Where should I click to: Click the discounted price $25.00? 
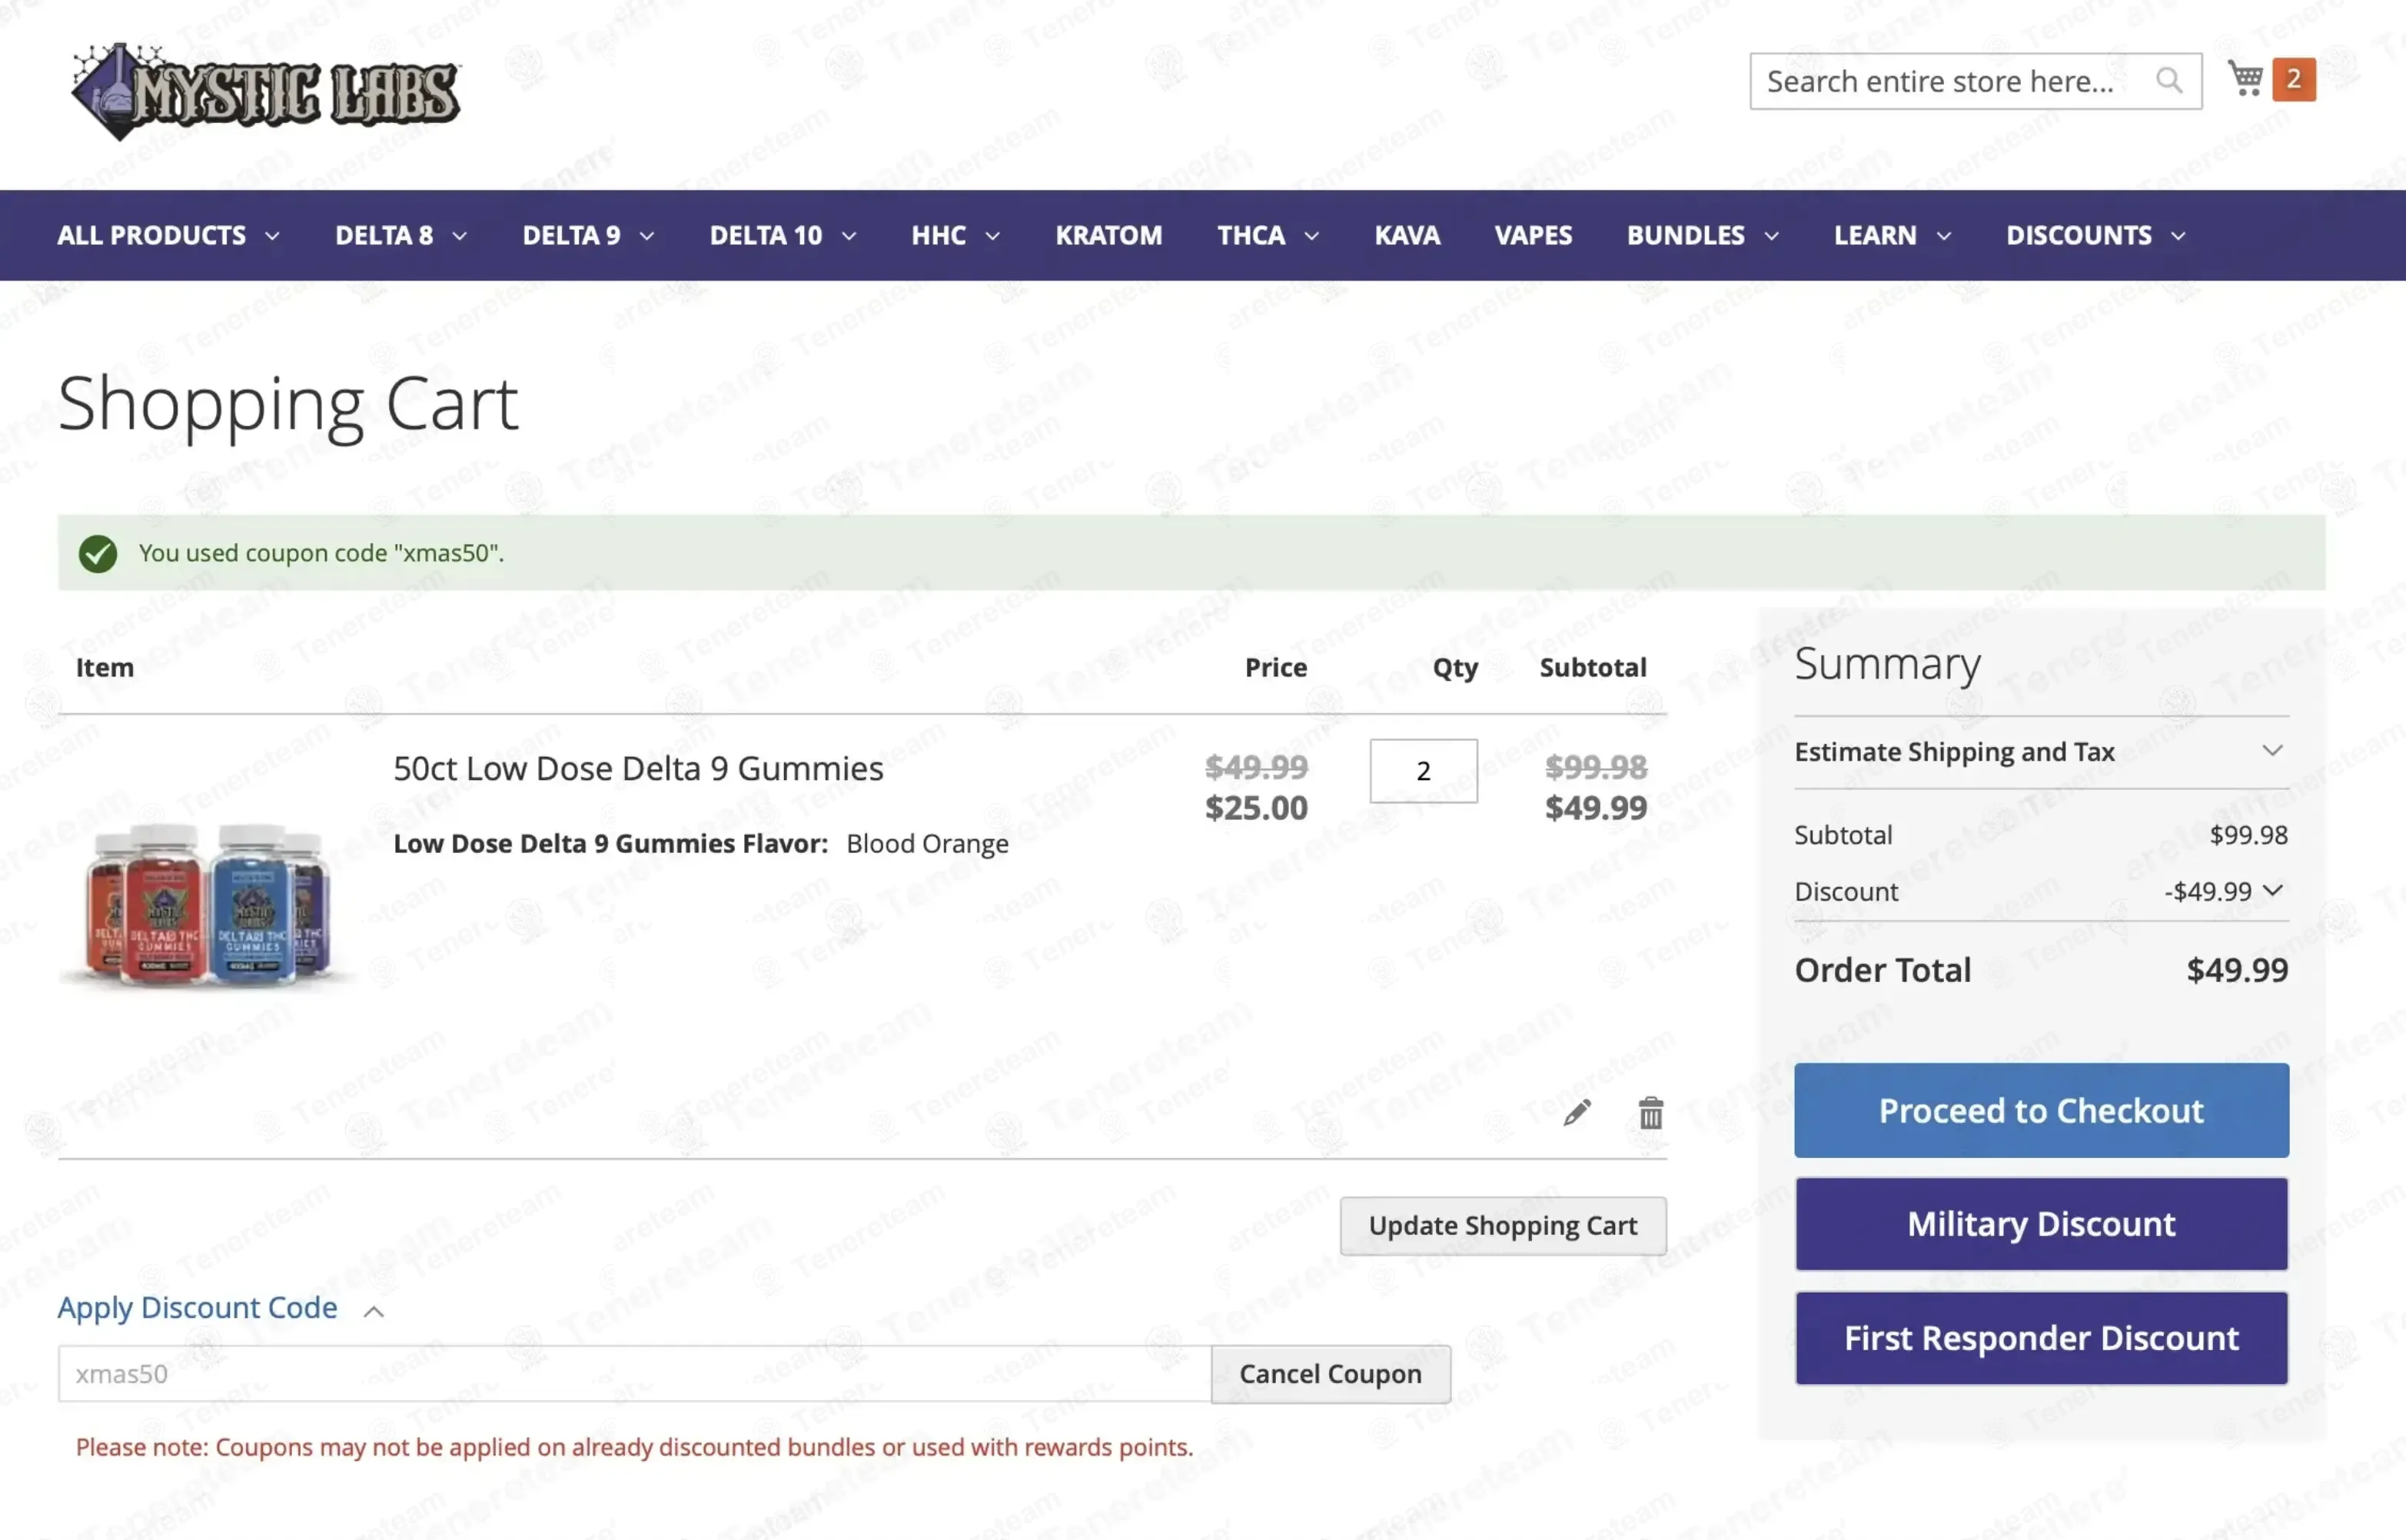[1256, 807]
